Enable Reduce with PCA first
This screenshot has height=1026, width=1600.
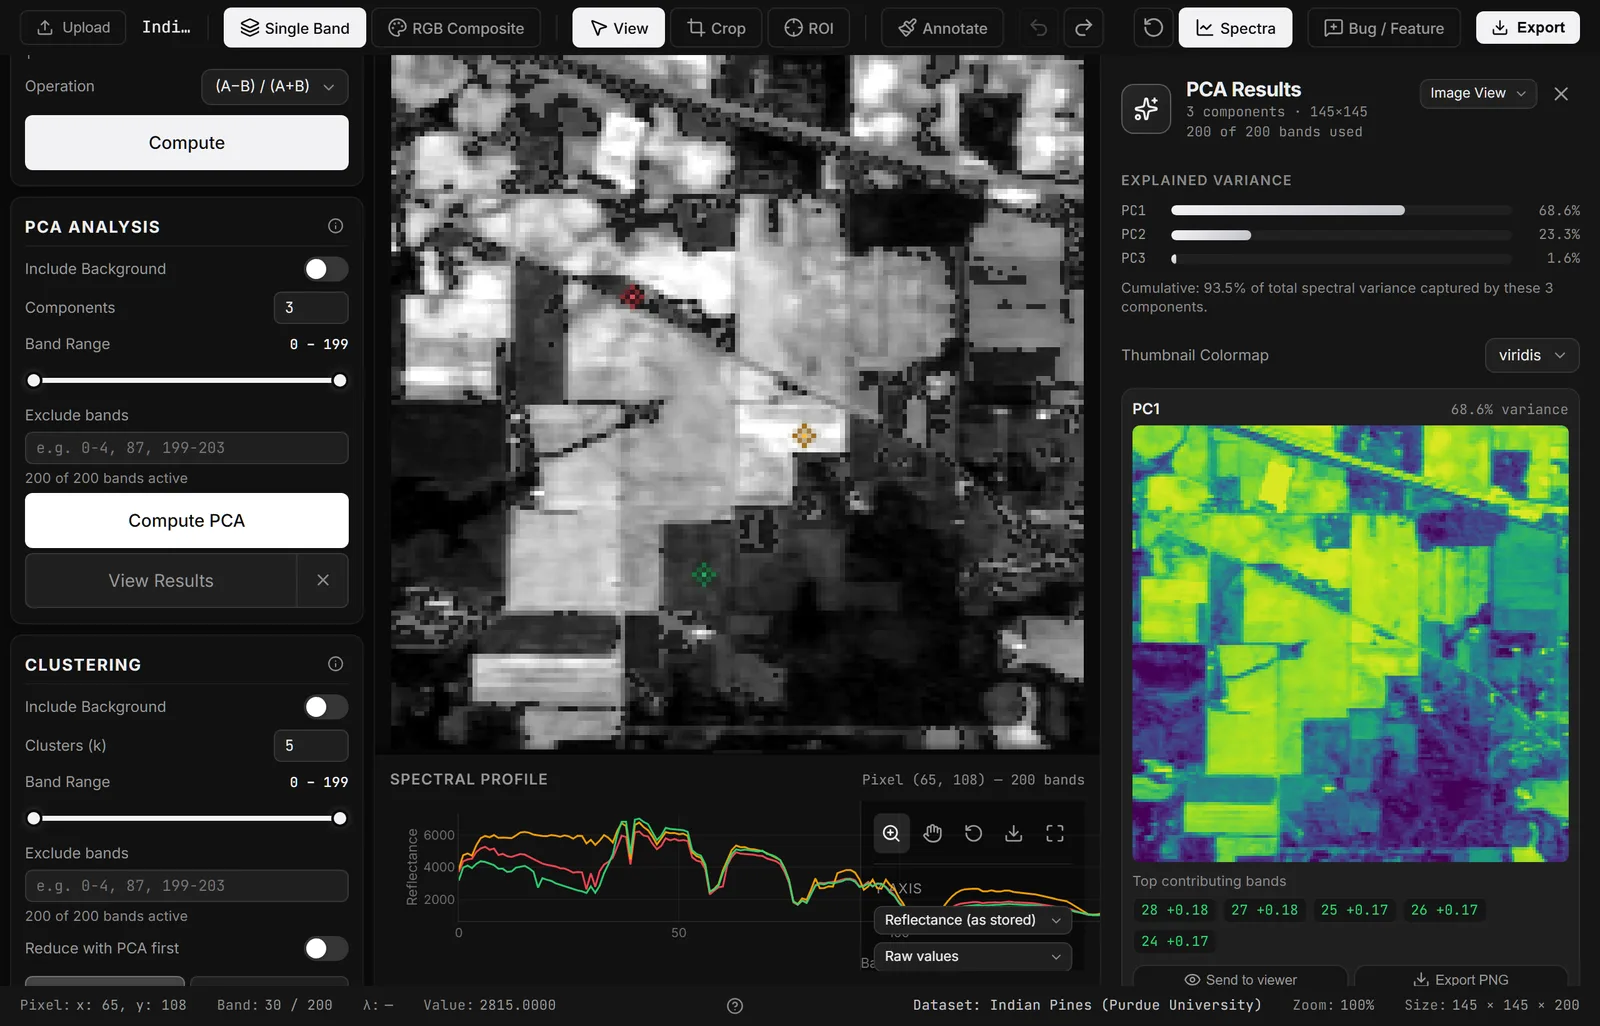[326, 948]
